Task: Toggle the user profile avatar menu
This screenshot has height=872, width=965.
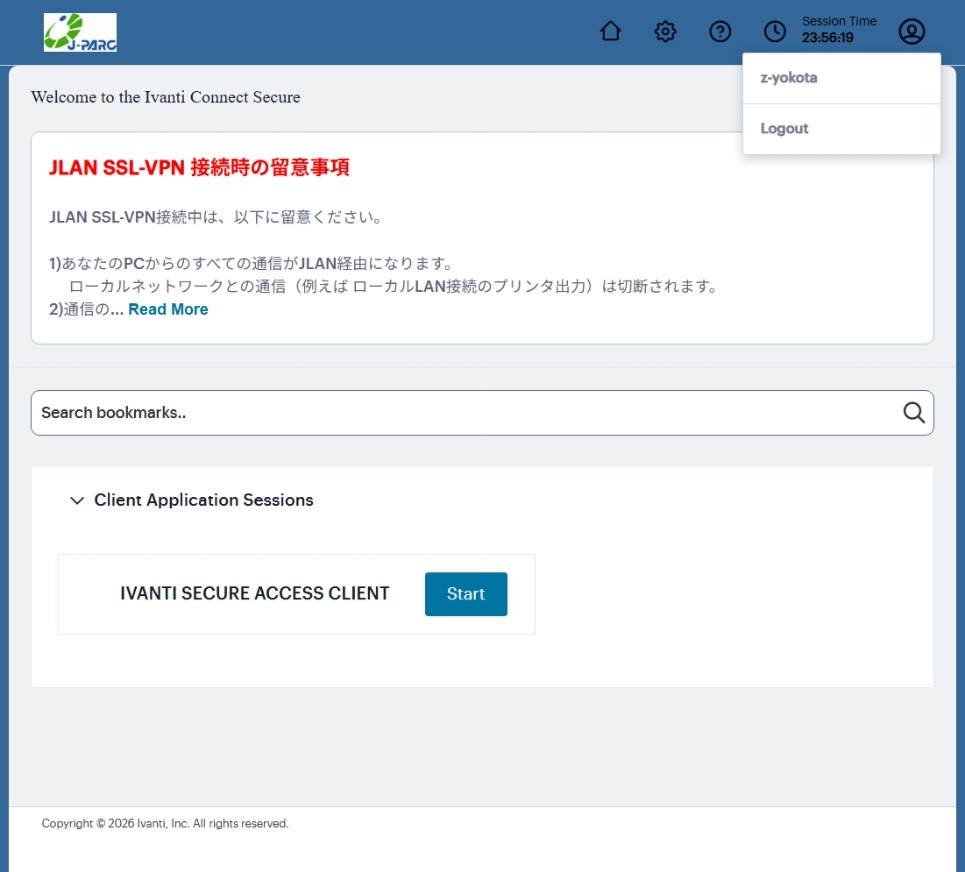Action: coord(911,32)
